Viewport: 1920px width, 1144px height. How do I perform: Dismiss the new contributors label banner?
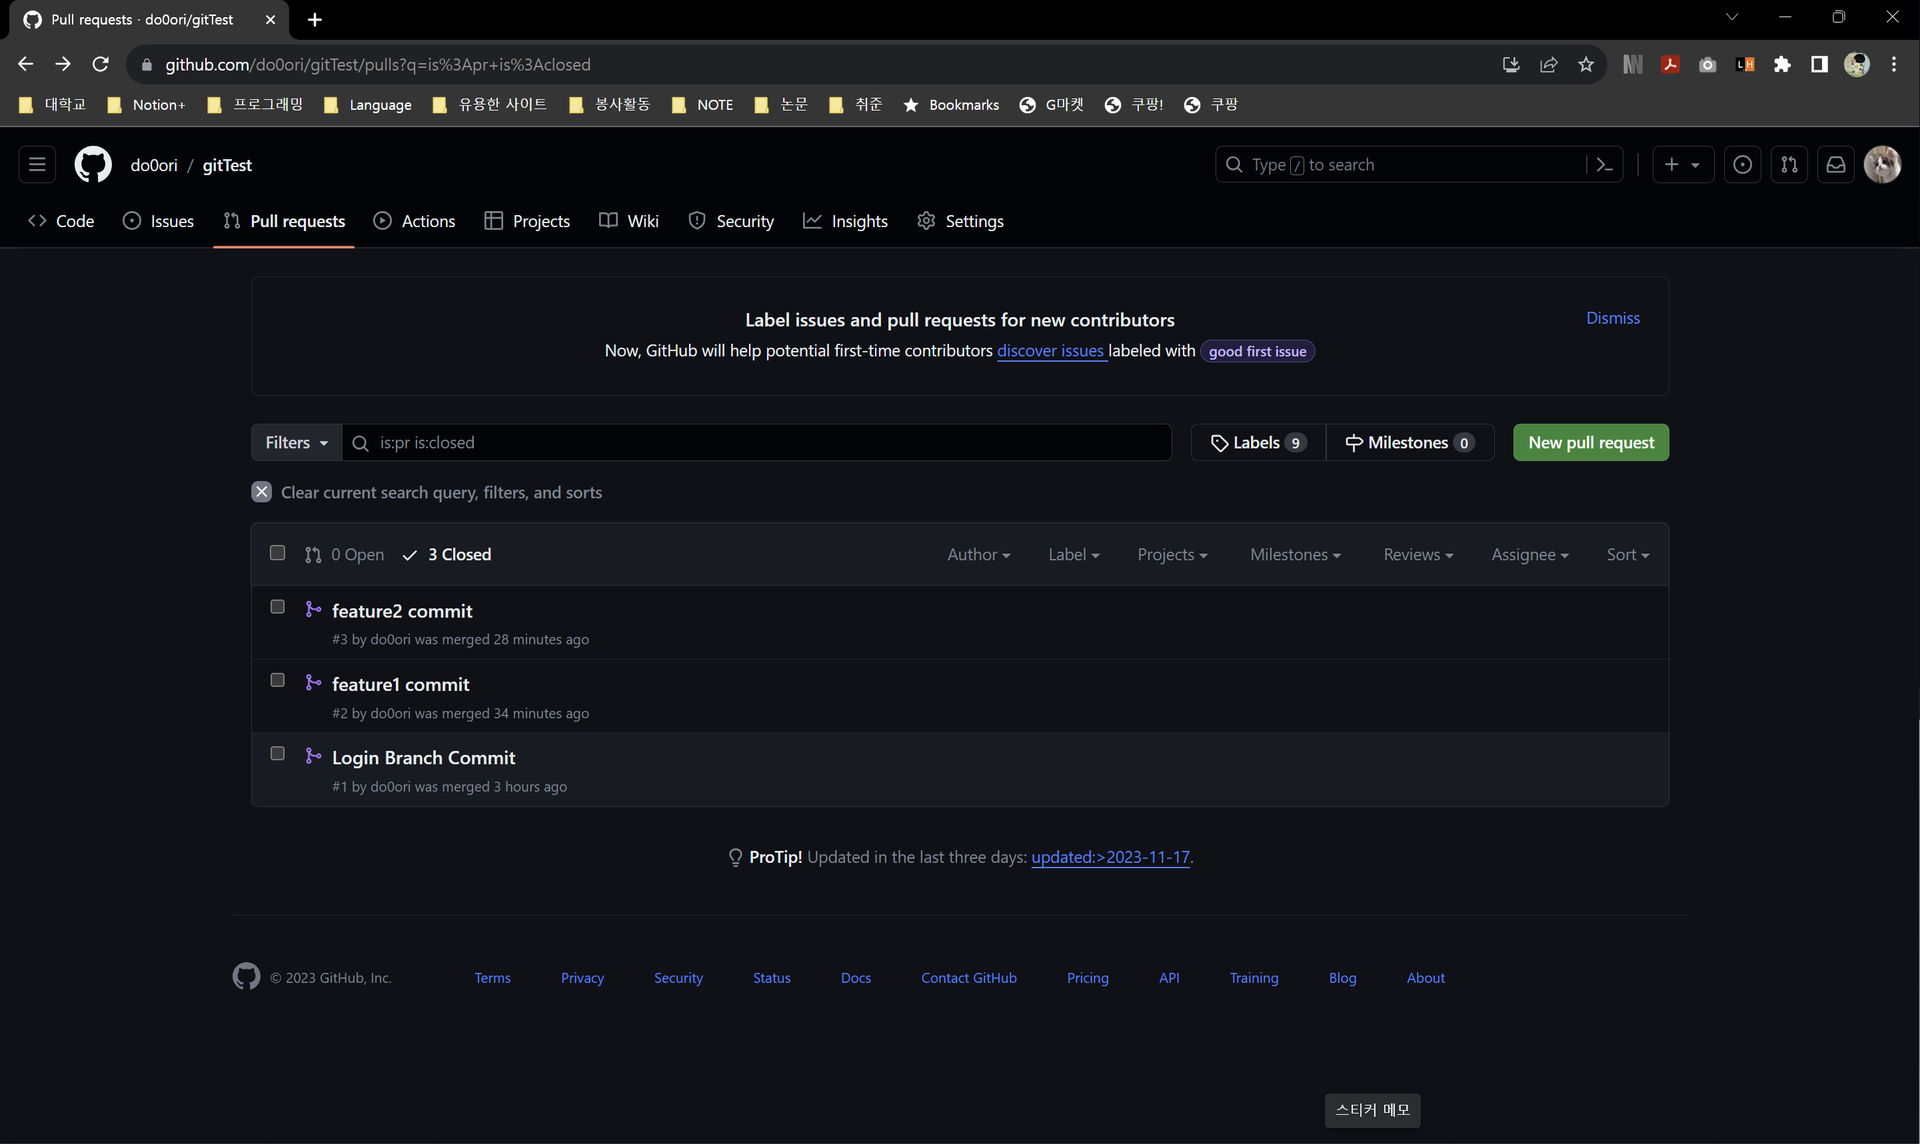point(1613,318)
